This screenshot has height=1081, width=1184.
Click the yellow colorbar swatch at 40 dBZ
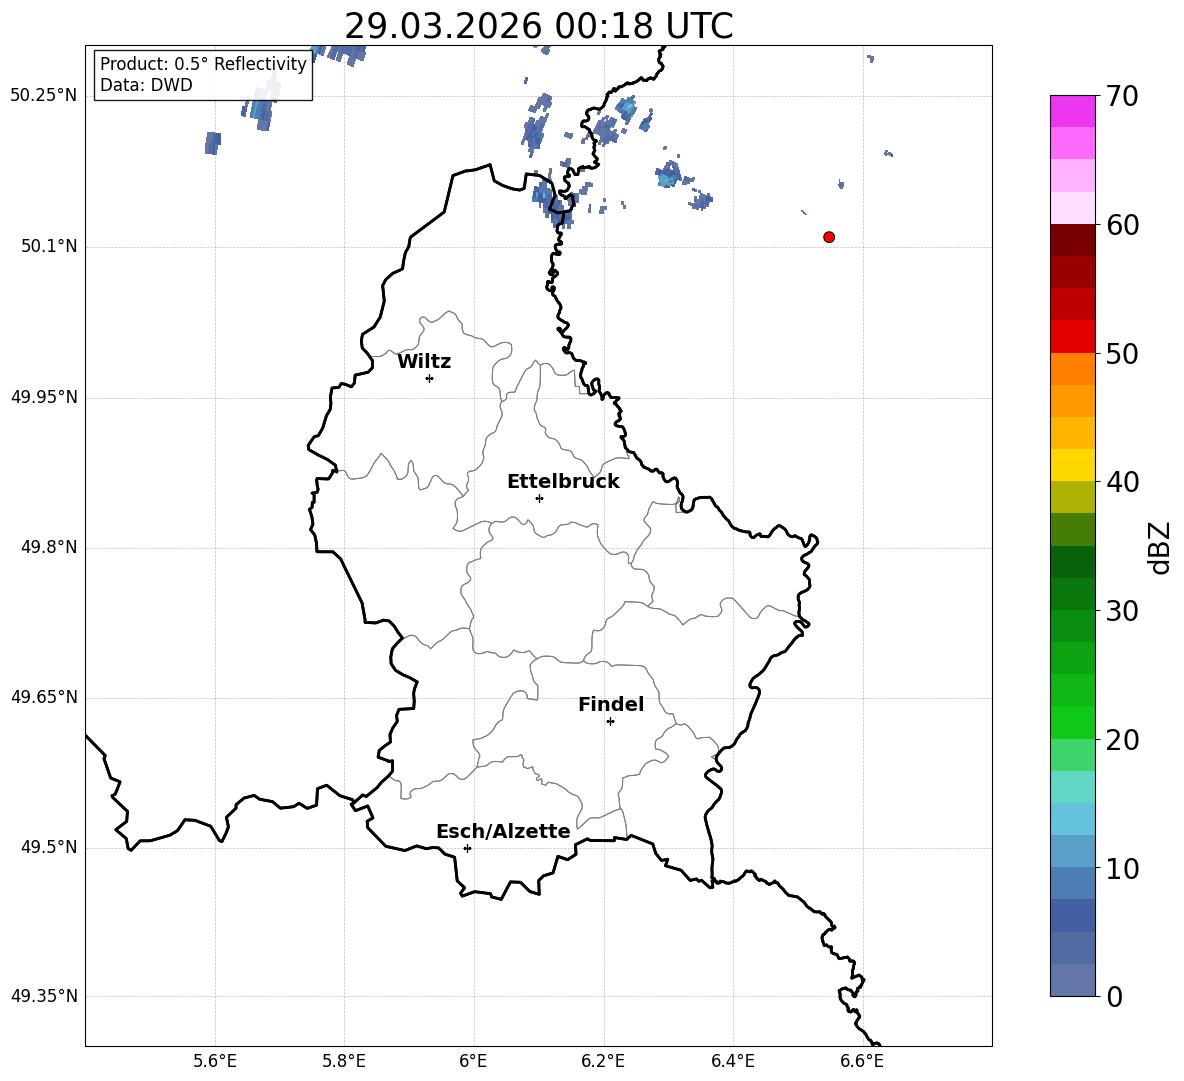[x=1072, y=465]
